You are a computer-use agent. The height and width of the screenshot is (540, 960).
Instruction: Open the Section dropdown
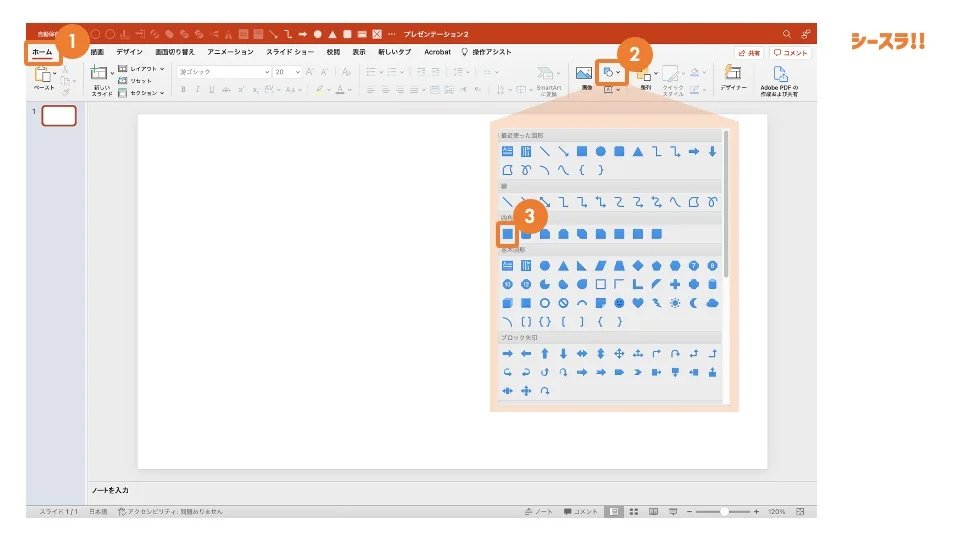point(141,93)
